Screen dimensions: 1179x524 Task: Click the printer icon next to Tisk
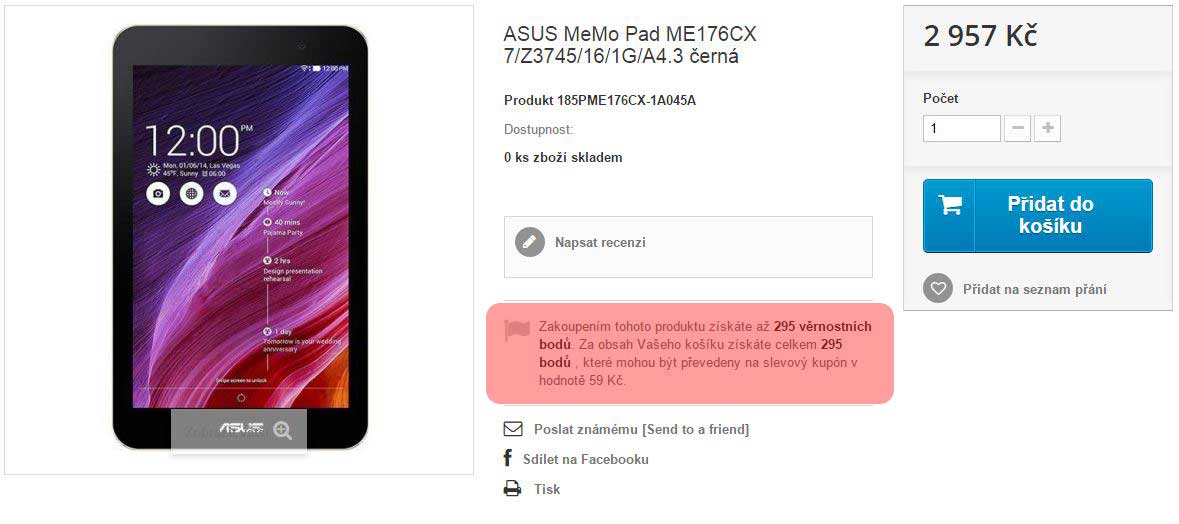coord(513,489)
